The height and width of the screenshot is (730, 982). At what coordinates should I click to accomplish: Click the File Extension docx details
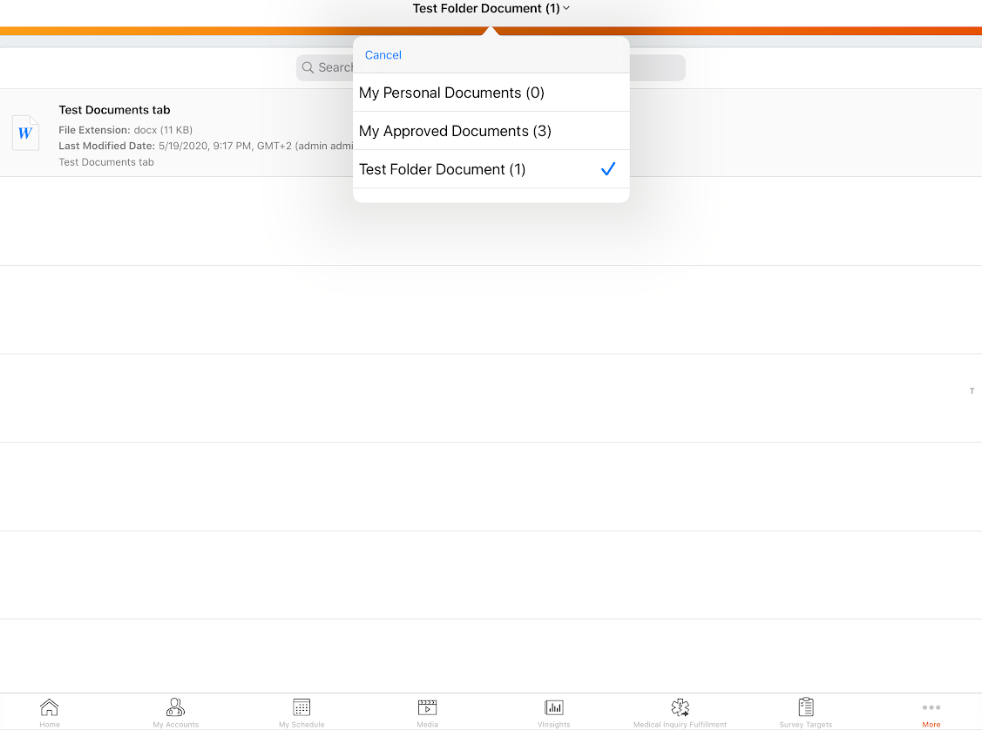pyautogui.click(x=125, y=130)
